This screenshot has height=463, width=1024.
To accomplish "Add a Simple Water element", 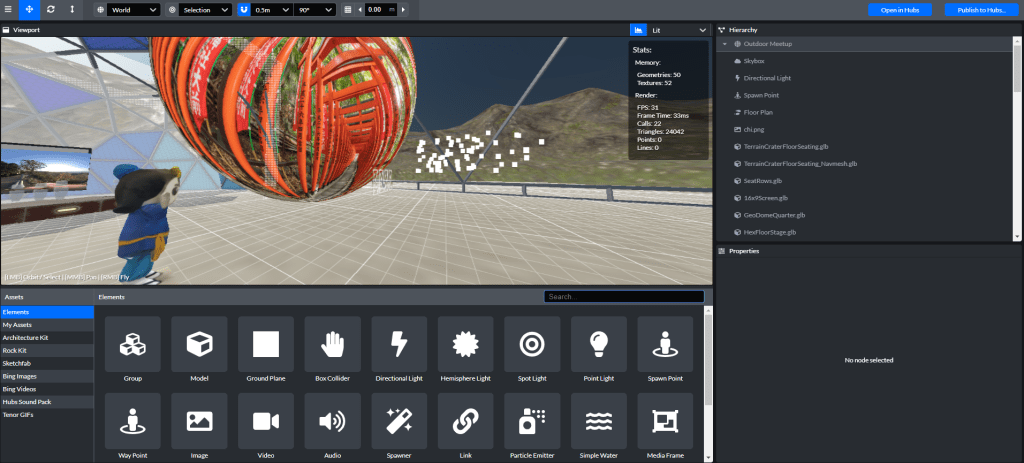I will click(x=598, y=423).
